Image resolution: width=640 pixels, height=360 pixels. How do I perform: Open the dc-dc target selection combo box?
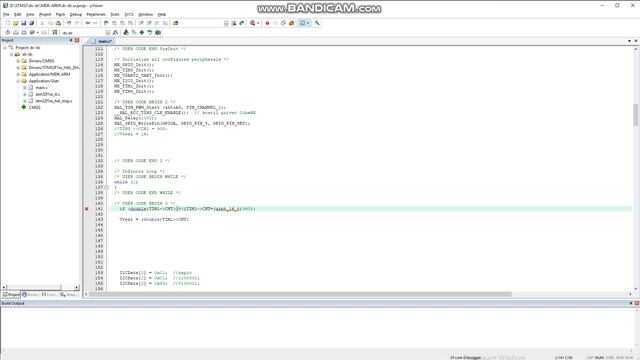(85, 33)
